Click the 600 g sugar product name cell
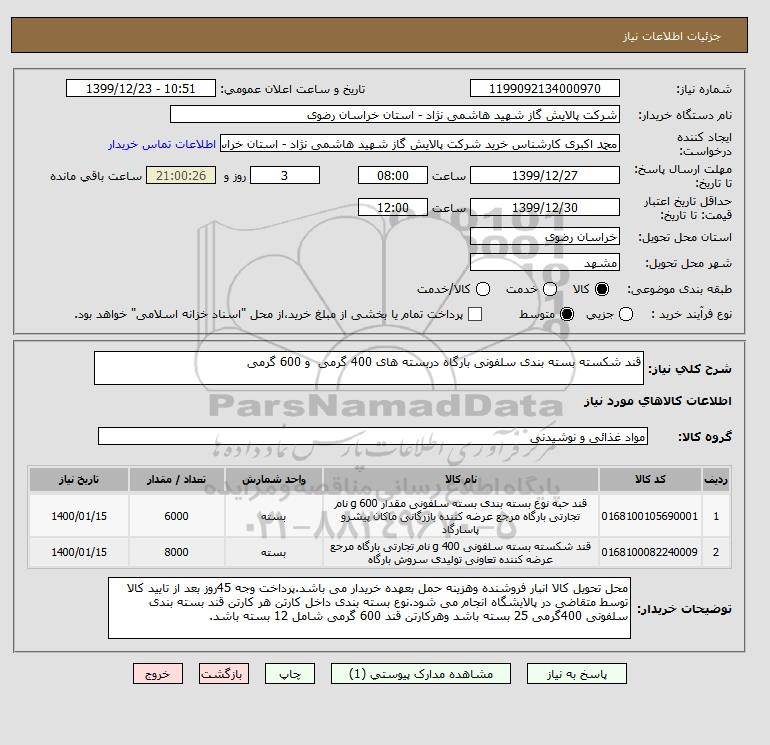Viewport: 770px width, 745px height. coord(461,516)
